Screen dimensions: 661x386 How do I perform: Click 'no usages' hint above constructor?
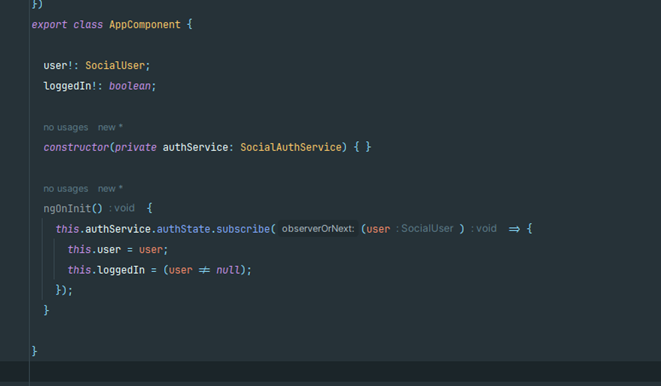66,127
